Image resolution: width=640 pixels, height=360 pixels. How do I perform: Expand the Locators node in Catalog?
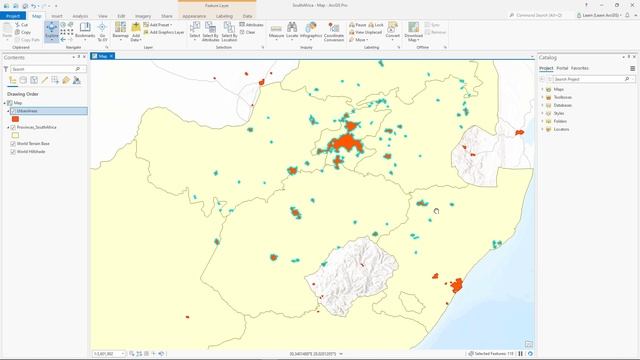coord(542,129)
